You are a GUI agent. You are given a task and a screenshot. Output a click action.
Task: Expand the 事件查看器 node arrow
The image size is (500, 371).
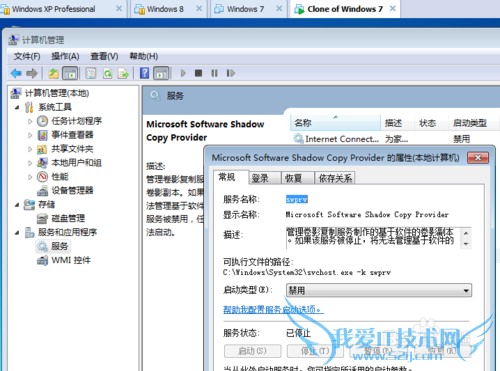pos(30,135)
